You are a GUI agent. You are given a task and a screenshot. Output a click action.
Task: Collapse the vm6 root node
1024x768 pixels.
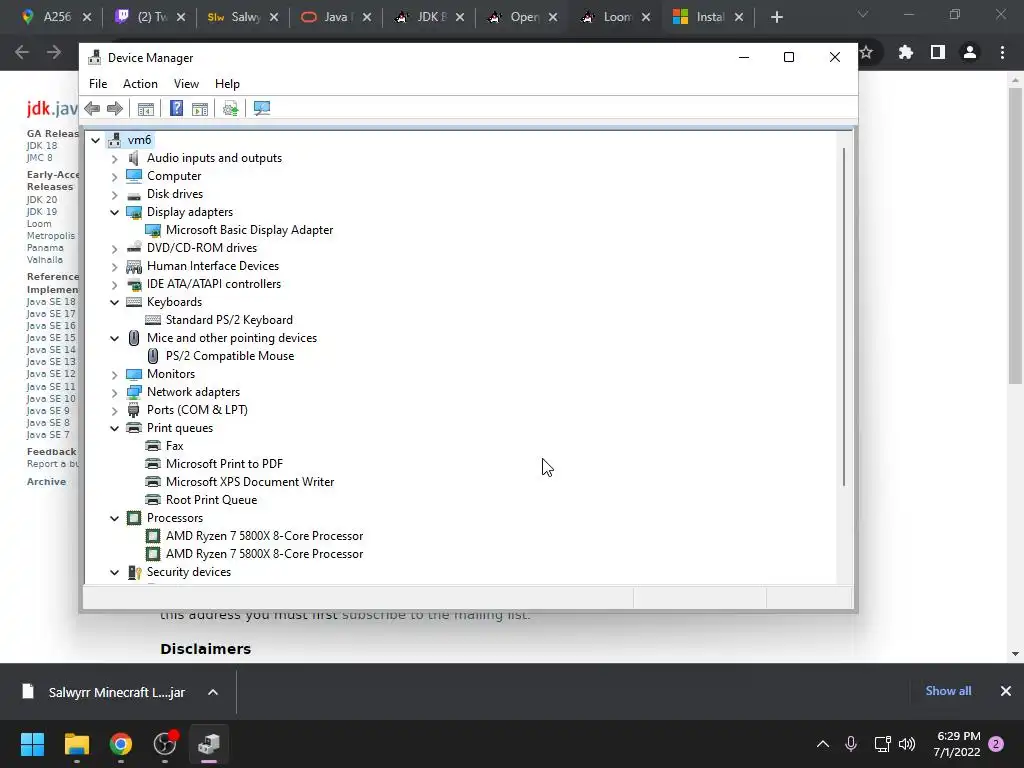coord(95,140)
